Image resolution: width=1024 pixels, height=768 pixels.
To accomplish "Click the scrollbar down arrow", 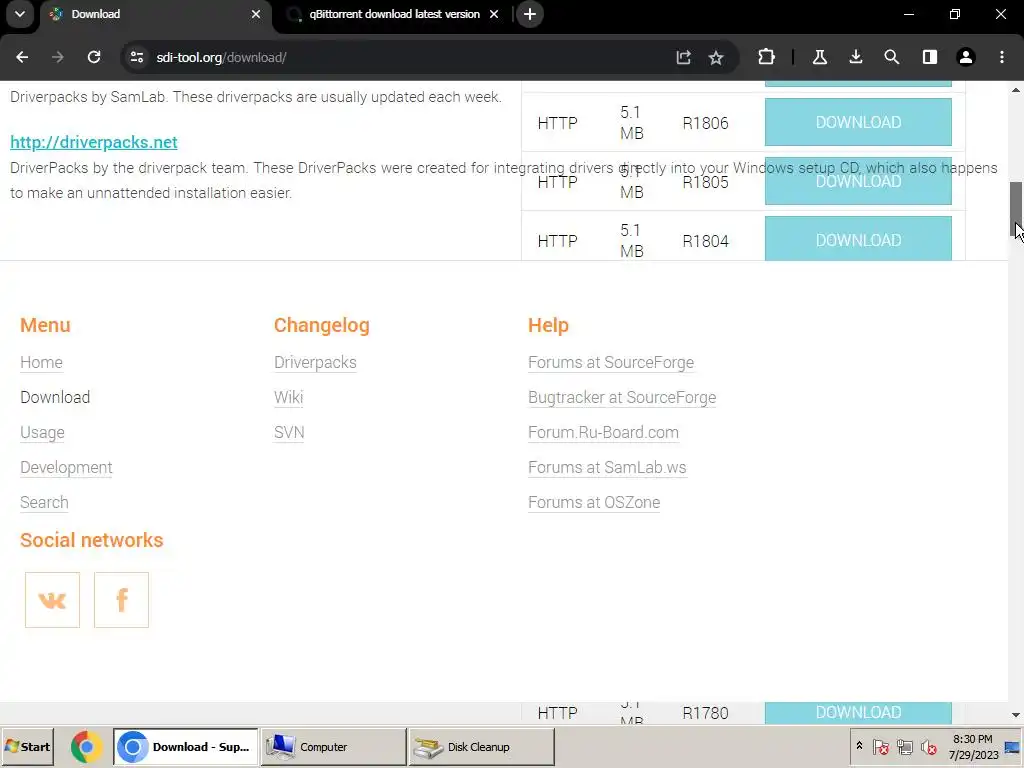I will pos(1016,715).
